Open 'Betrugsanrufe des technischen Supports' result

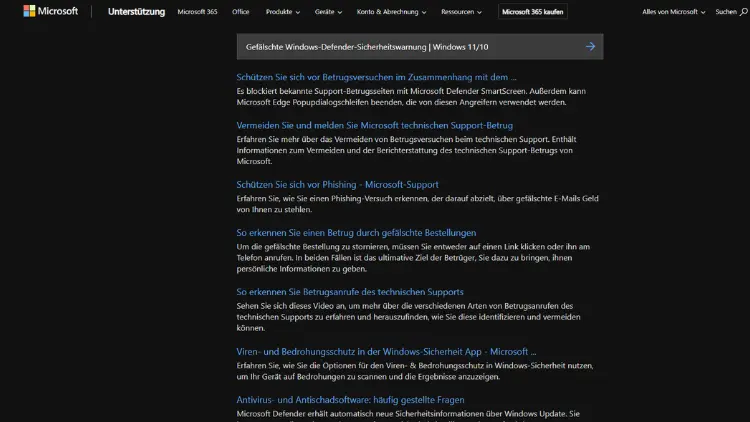tap(350, 292)
